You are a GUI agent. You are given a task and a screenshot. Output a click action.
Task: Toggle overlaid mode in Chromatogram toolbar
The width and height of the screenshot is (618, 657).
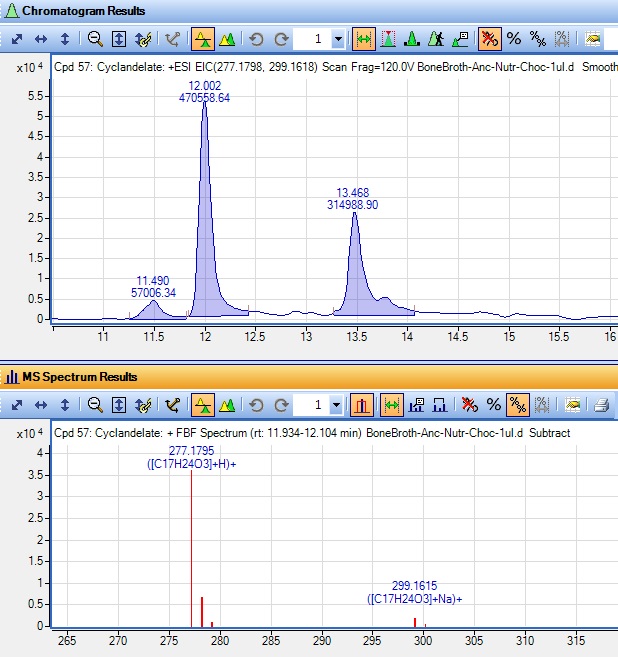227,39
